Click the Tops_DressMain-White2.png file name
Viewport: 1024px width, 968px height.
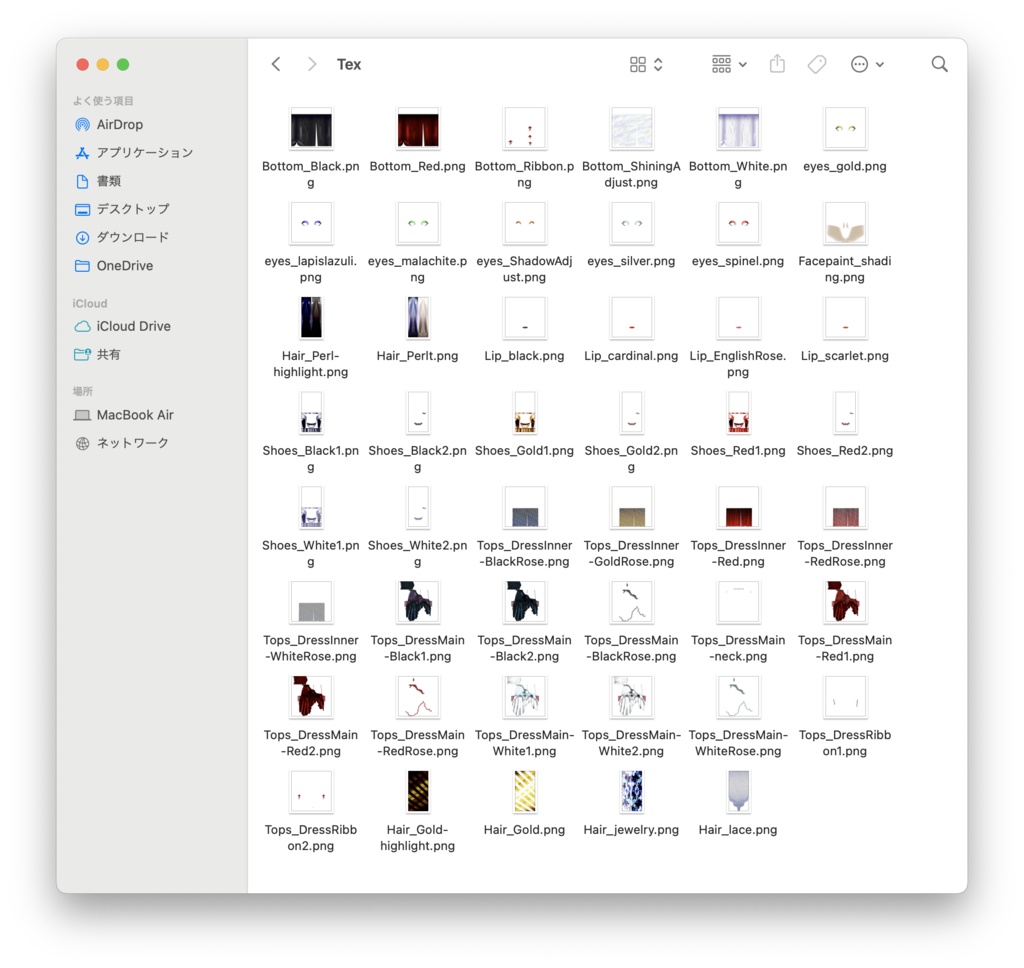(632, 743)
